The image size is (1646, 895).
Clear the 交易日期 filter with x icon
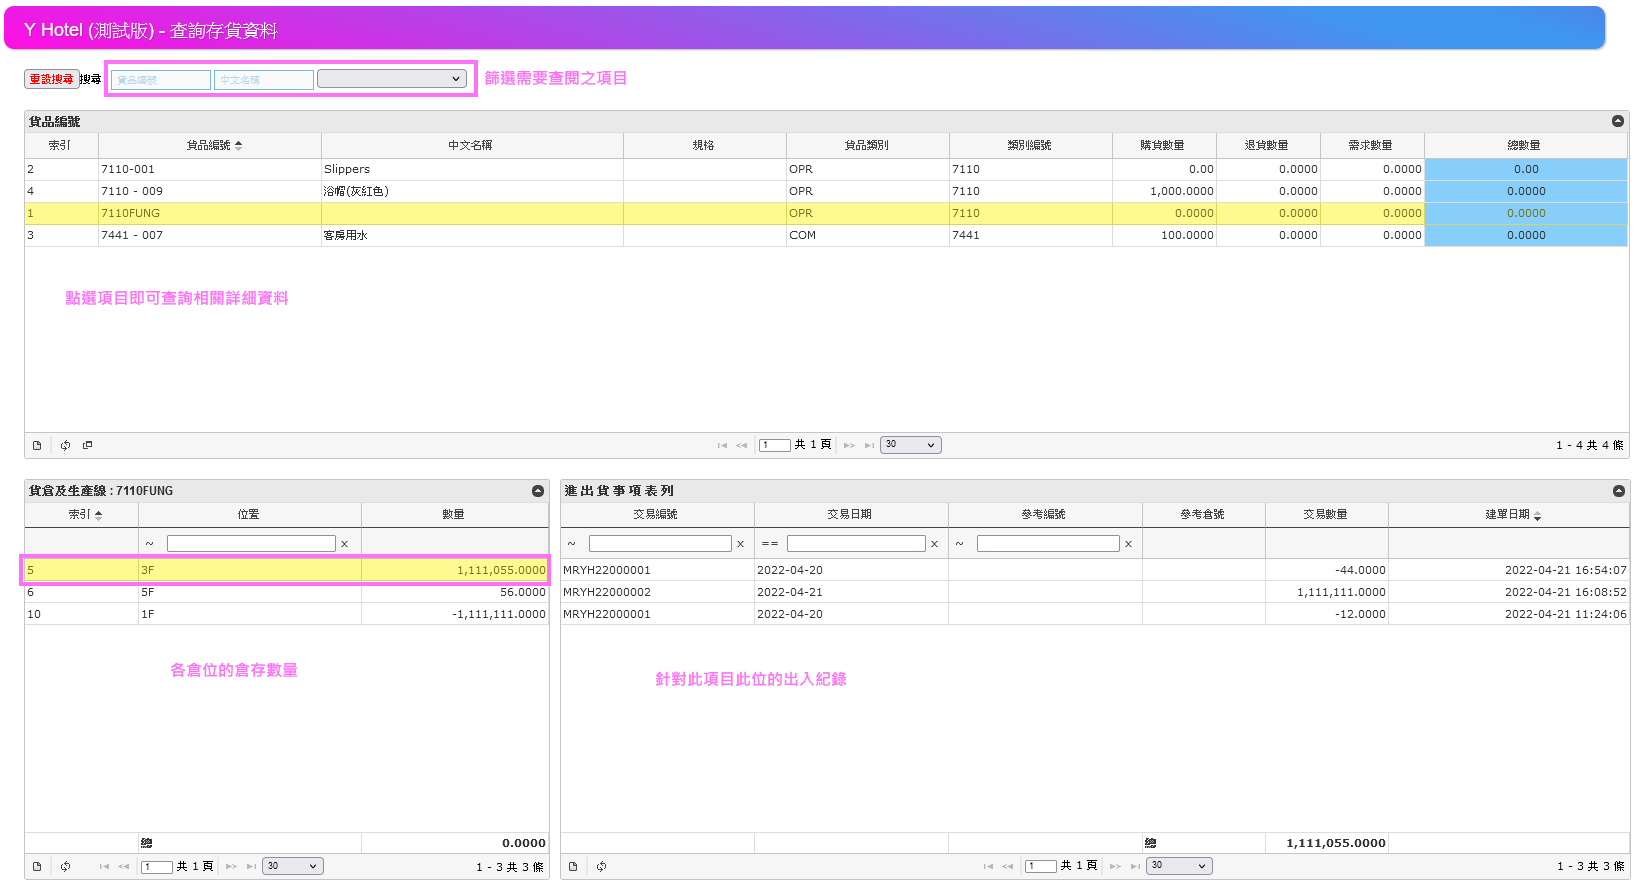click(934, 544)
